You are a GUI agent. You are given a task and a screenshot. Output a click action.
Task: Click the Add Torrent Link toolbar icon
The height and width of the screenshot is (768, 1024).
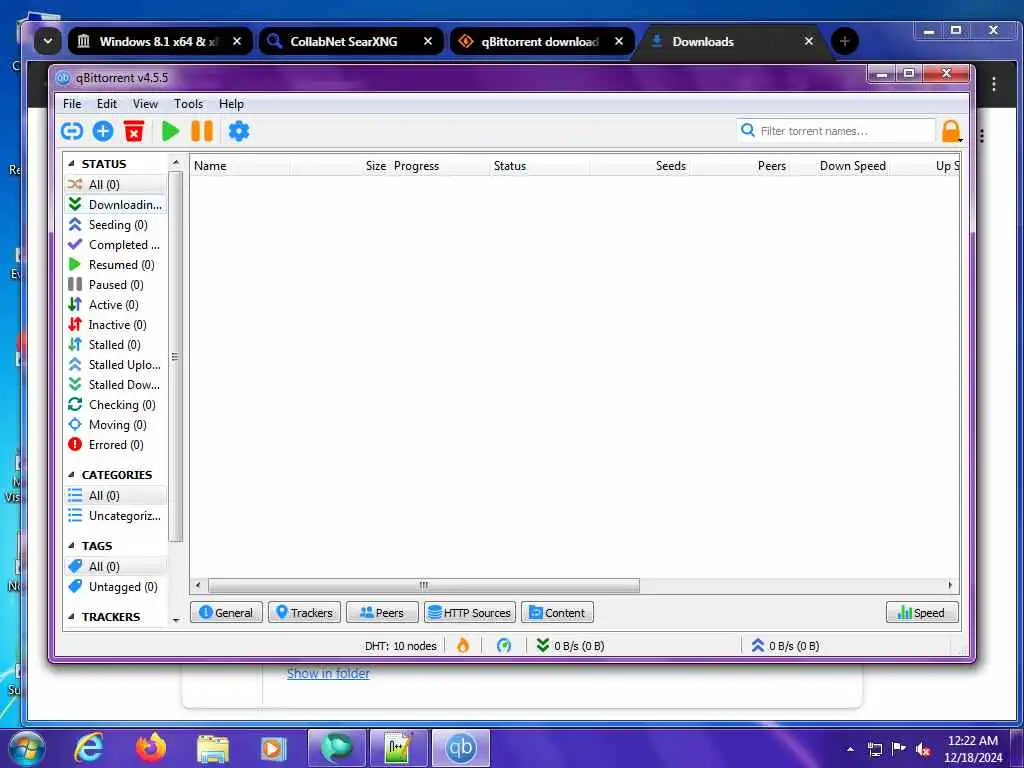click(x=72, y=131)
